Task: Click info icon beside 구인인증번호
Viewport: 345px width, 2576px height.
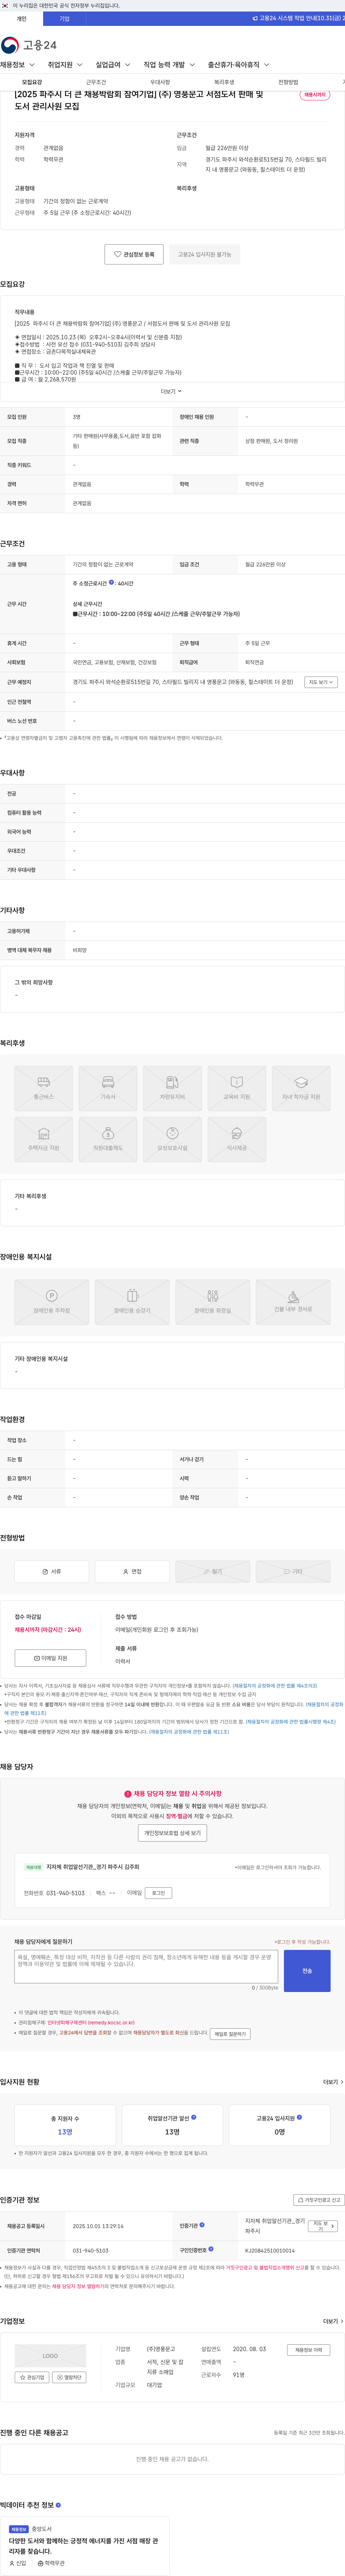Action: tap(211, 2249)
